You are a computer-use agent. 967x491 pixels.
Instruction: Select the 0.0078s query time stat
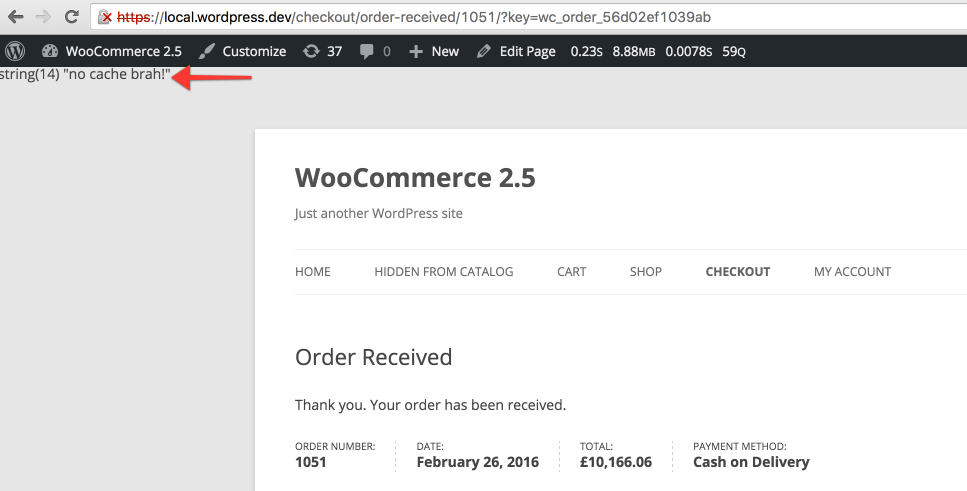point(689,51)
